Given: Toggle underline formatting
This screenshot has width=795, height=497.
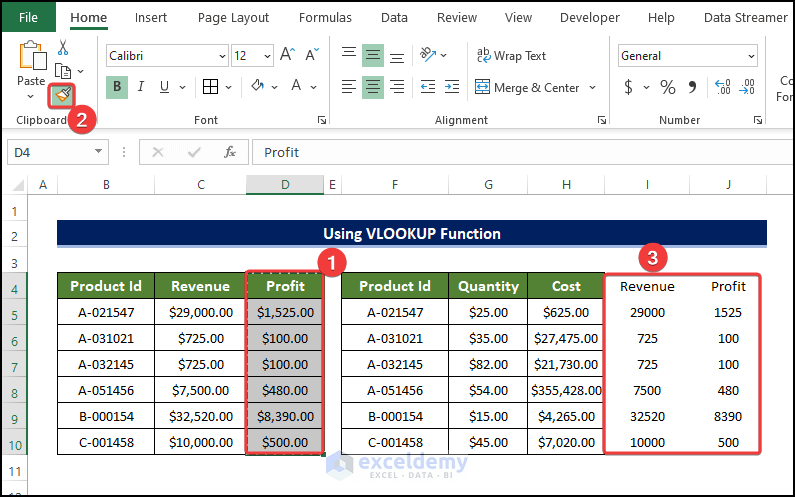Looking at the screenshot, I should tap(164, 87).
